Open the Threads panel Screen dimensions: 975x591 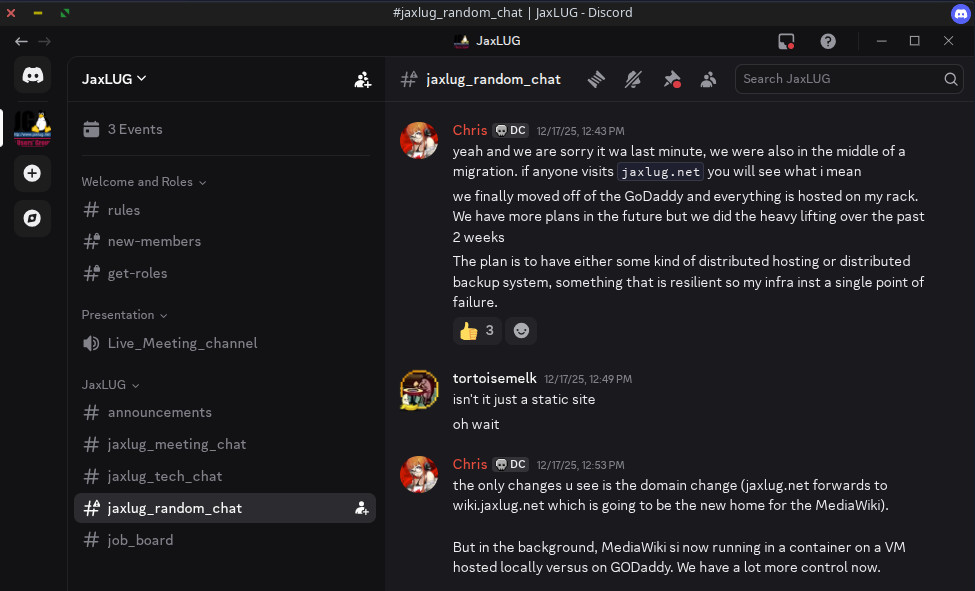[x=596, y=78]
